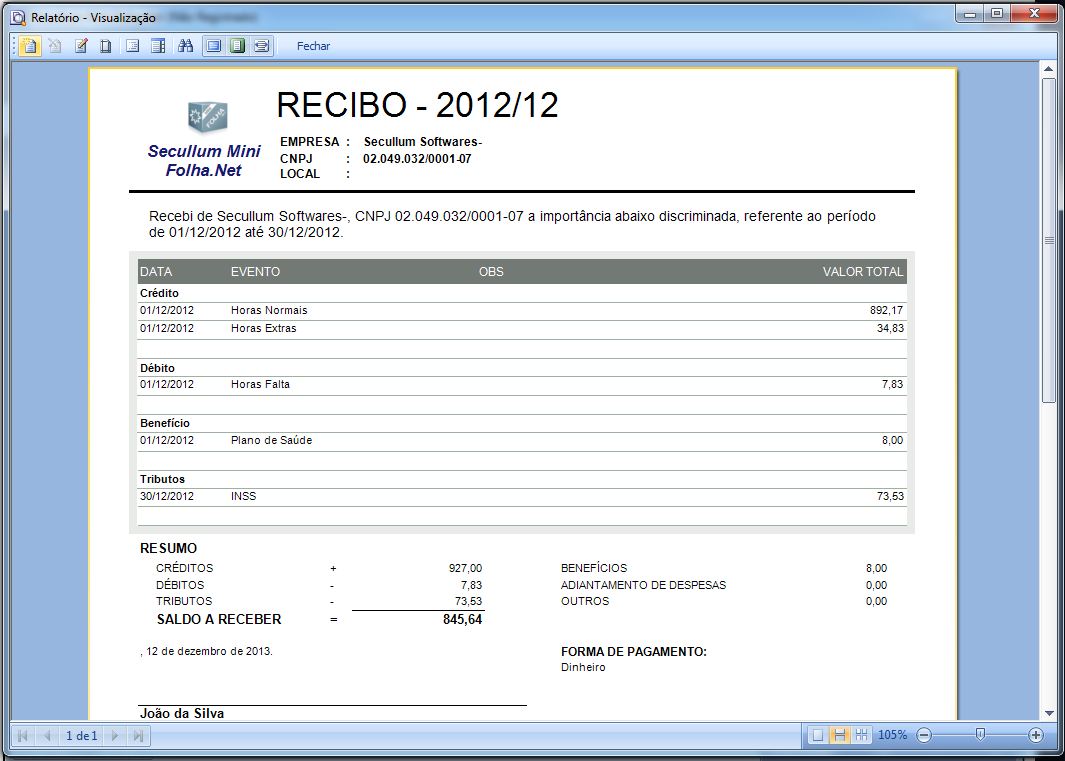Click the 'Horas Normais' event row
The height and width of the screenshot is (761, 1065).
[522, 311]
